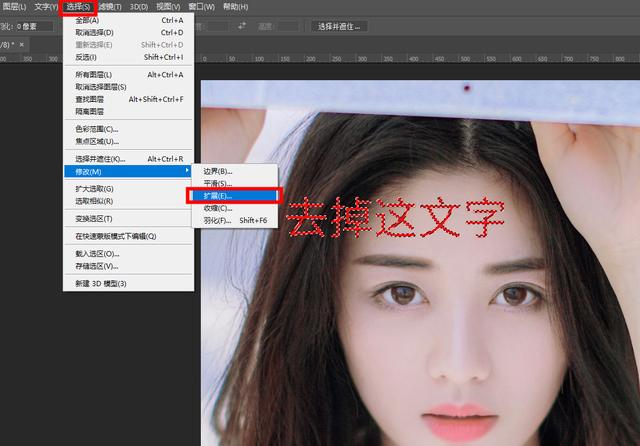Choose 扩大选取(G) entry
This screenshot has height=446, width=640.
tap(129, 189)
